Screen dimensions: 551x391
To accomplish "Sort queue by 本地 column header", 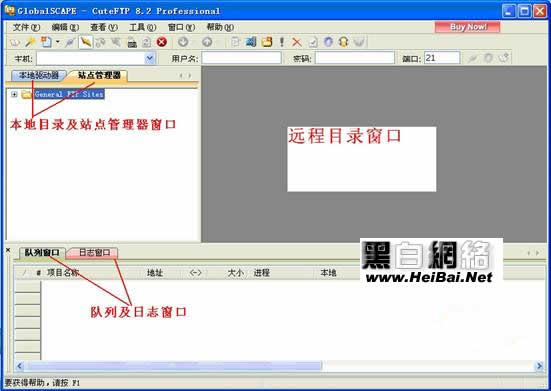I will (328, 273).
